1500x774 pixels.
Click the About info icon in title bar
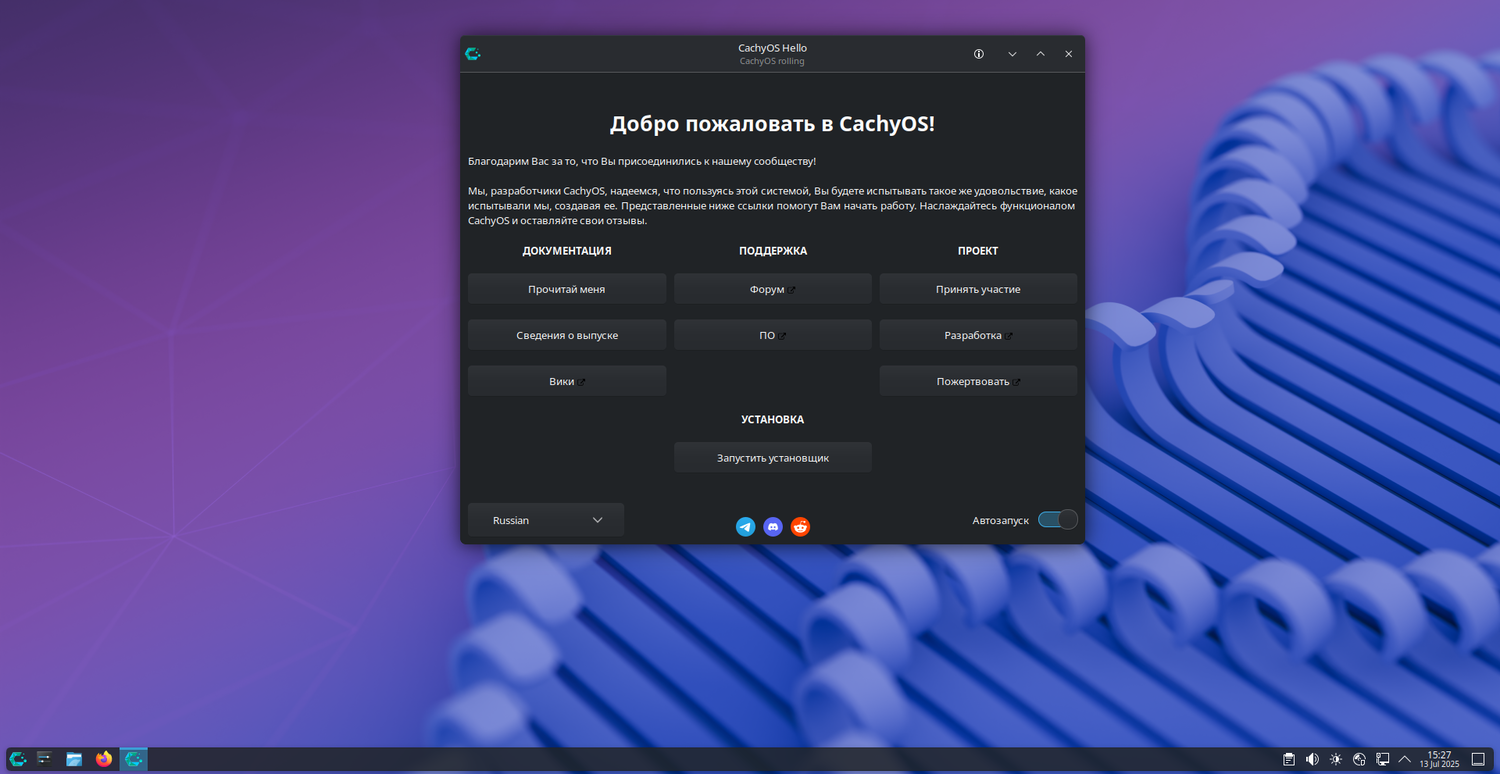pos(979,54)
